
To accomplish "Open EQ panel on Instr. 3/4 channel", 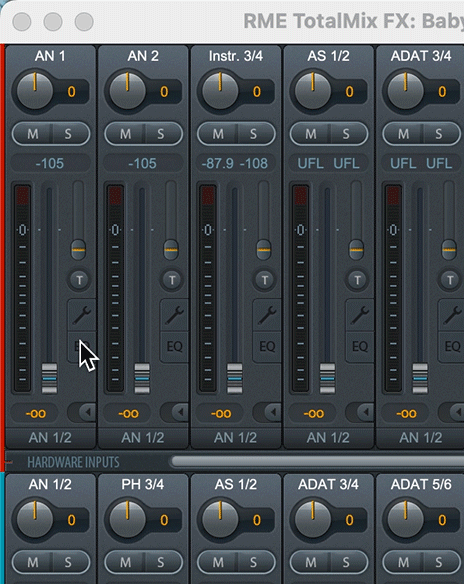I will click(x=267, y=347).
